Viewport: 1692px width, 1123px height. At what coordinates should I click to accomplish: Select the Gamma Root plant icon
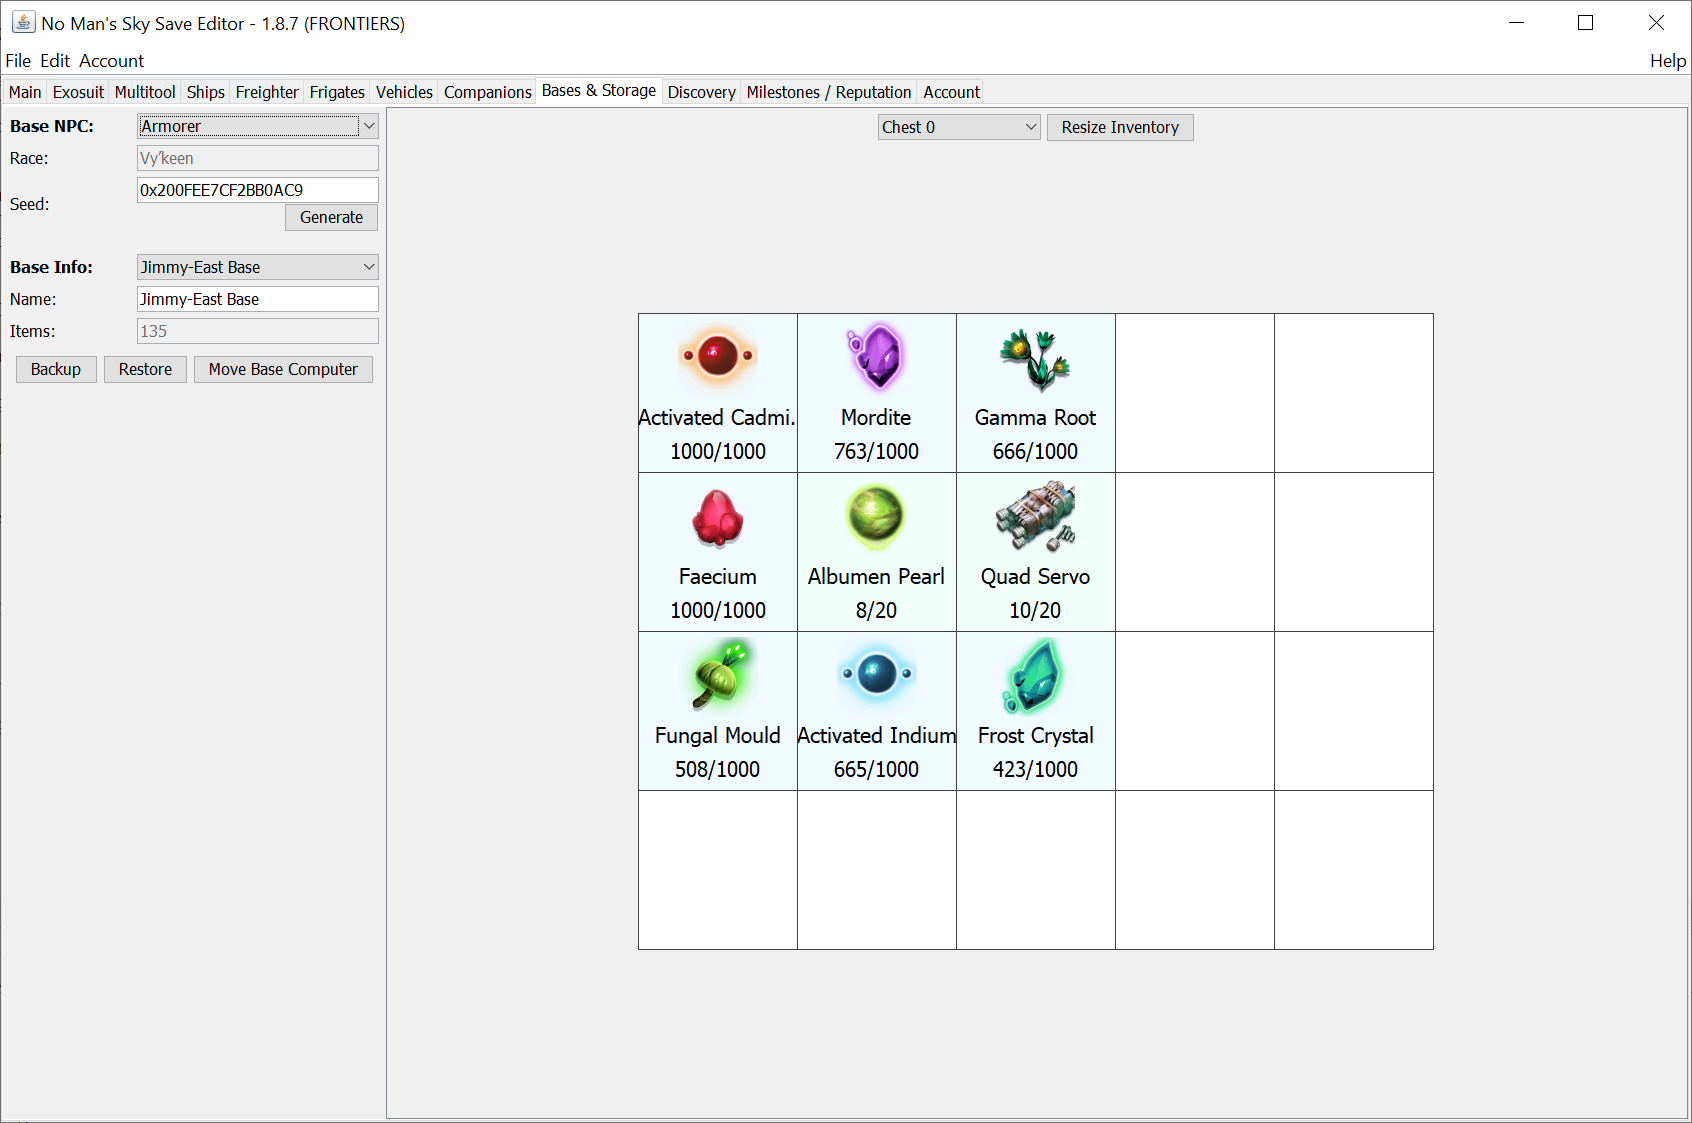(1035, 358)
